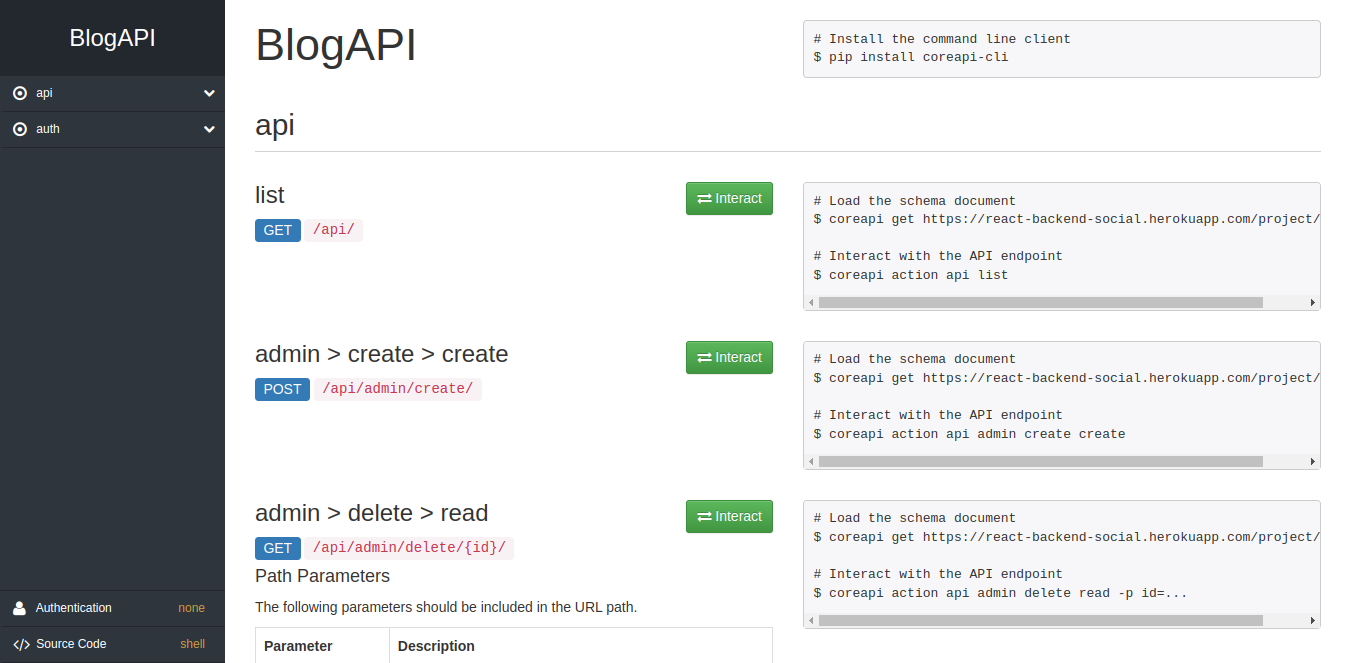Screen dimensions: 1351x663
Task: Click the BlogAPI sidebar title
Action: pyautogui.click(x=112, y=38)
